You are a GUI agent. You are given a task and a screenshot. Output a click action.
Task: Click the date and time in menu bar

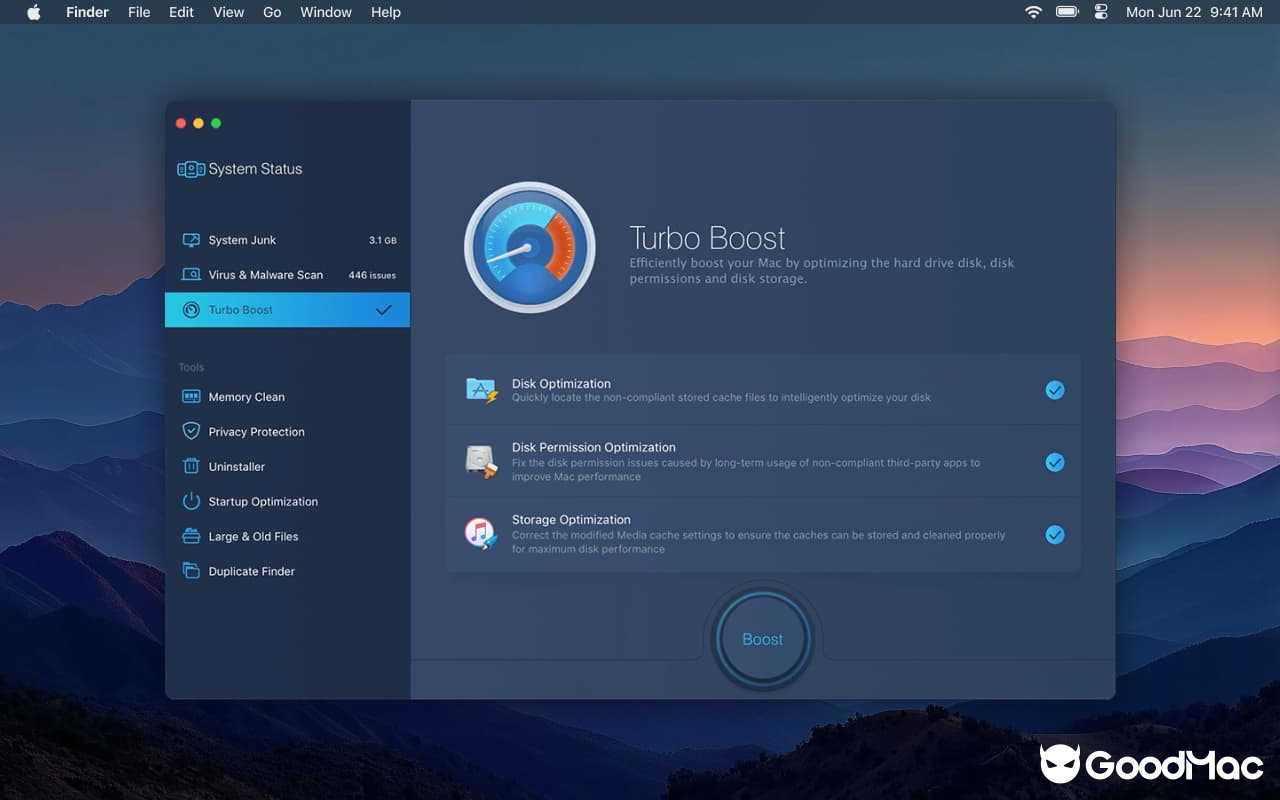[1194, 12]
